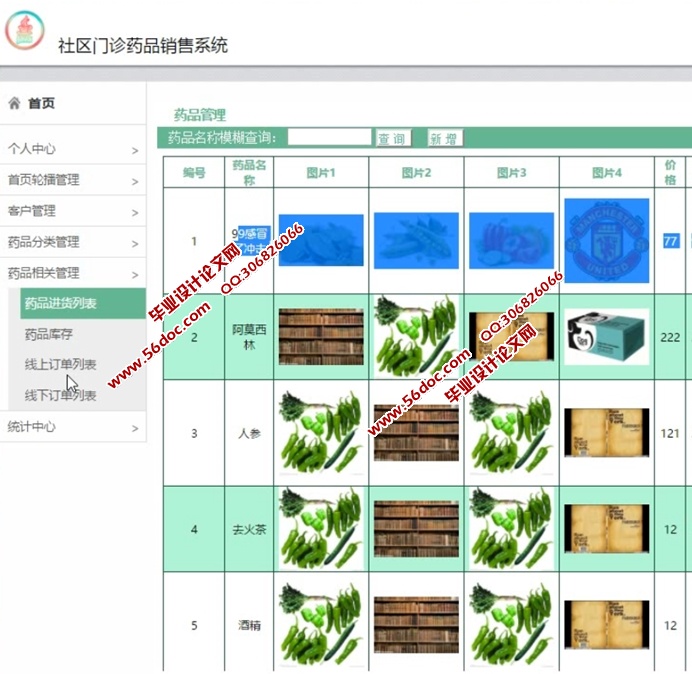Expand the 药品分类管理 menu
Image resolution: width=692 pixels, height=674 pixels.
(x=73, y=242)
